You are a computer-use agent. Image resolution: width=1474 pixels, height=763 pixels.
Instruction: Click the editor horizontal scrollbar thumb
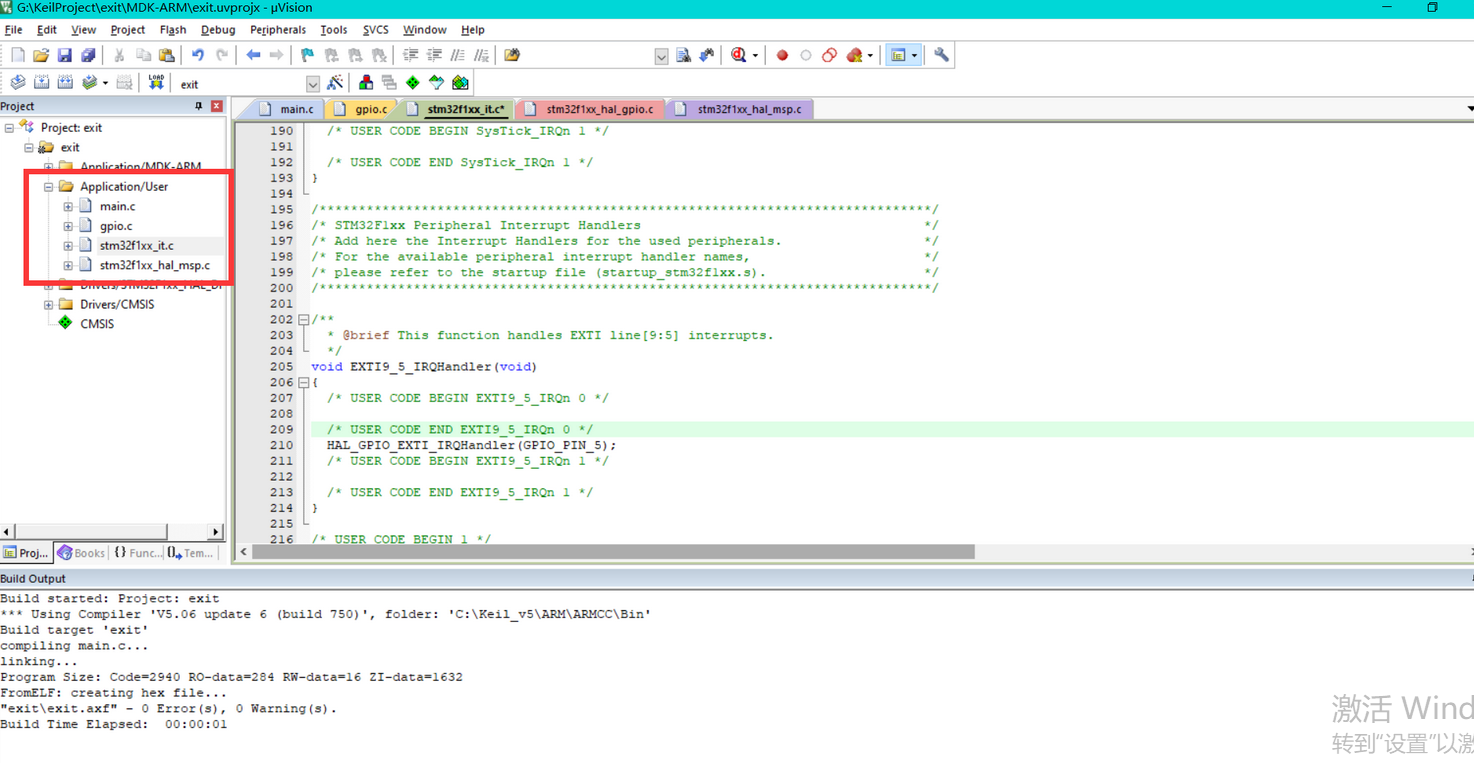(613, 552)
